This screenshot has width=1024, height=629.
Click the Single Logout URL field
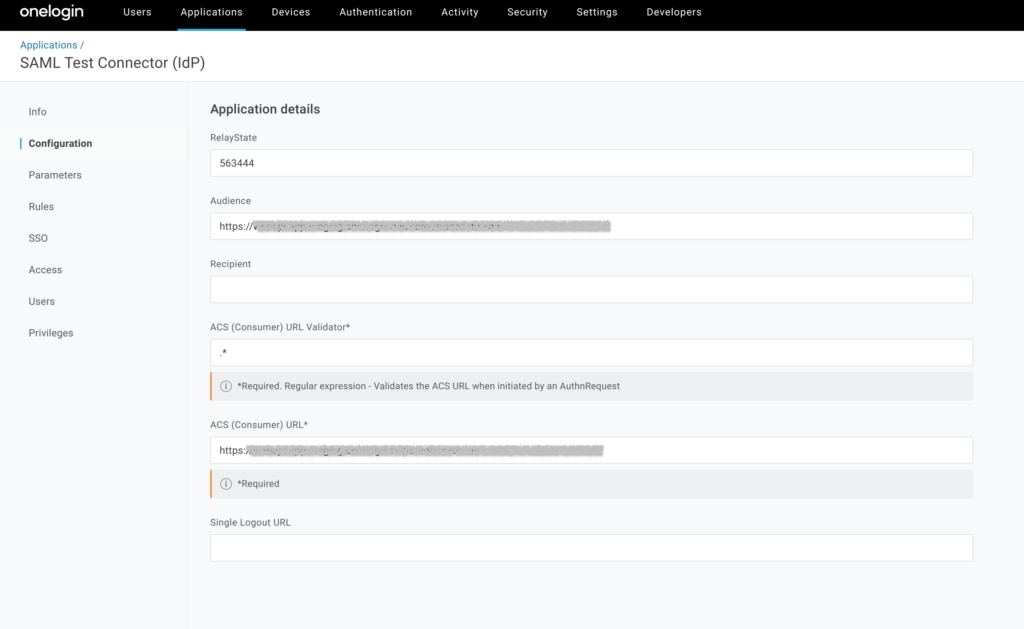point(591,548)
